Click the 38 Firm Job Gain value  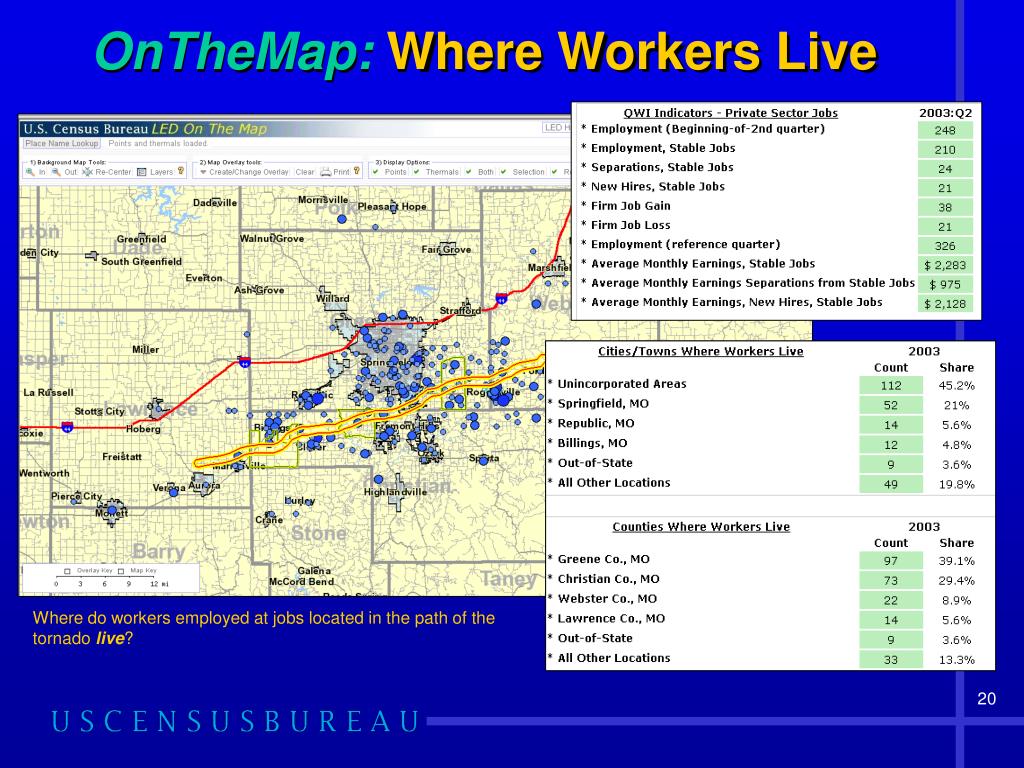coord(944,208)
